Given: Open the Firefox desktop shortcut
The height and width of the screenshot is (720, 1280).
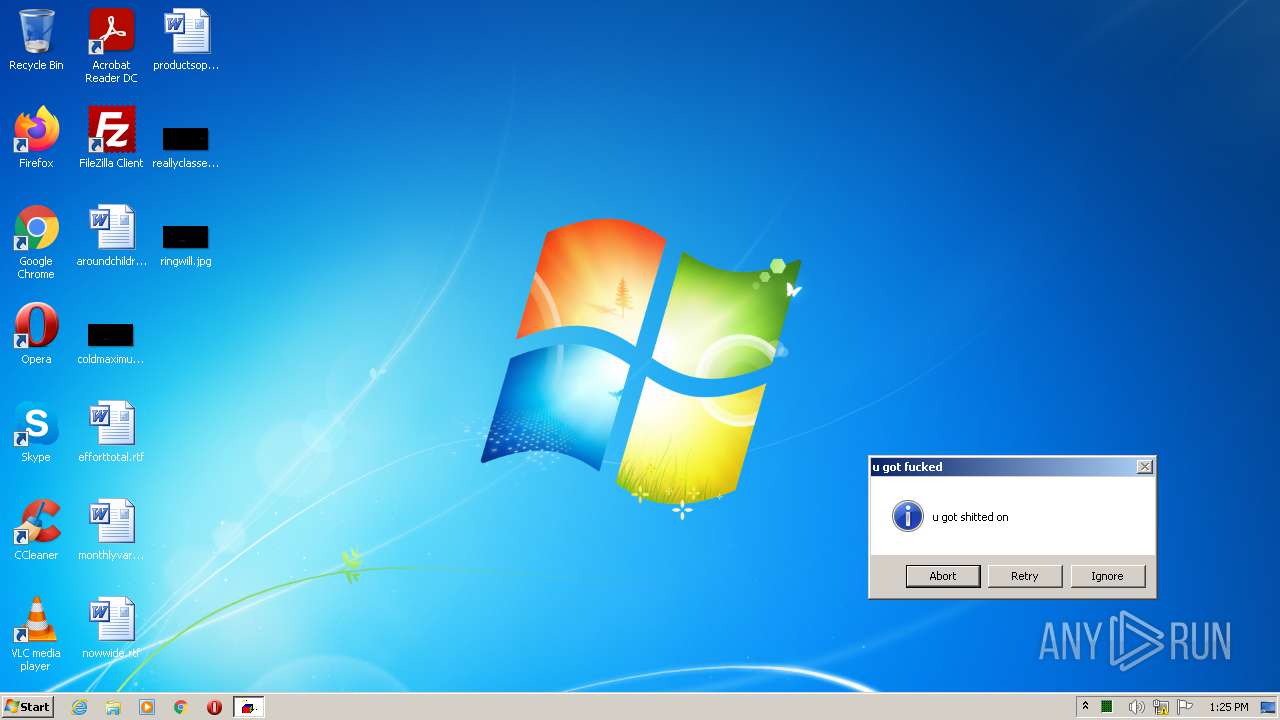Looking at the screenshot, I should click(36, 138).
